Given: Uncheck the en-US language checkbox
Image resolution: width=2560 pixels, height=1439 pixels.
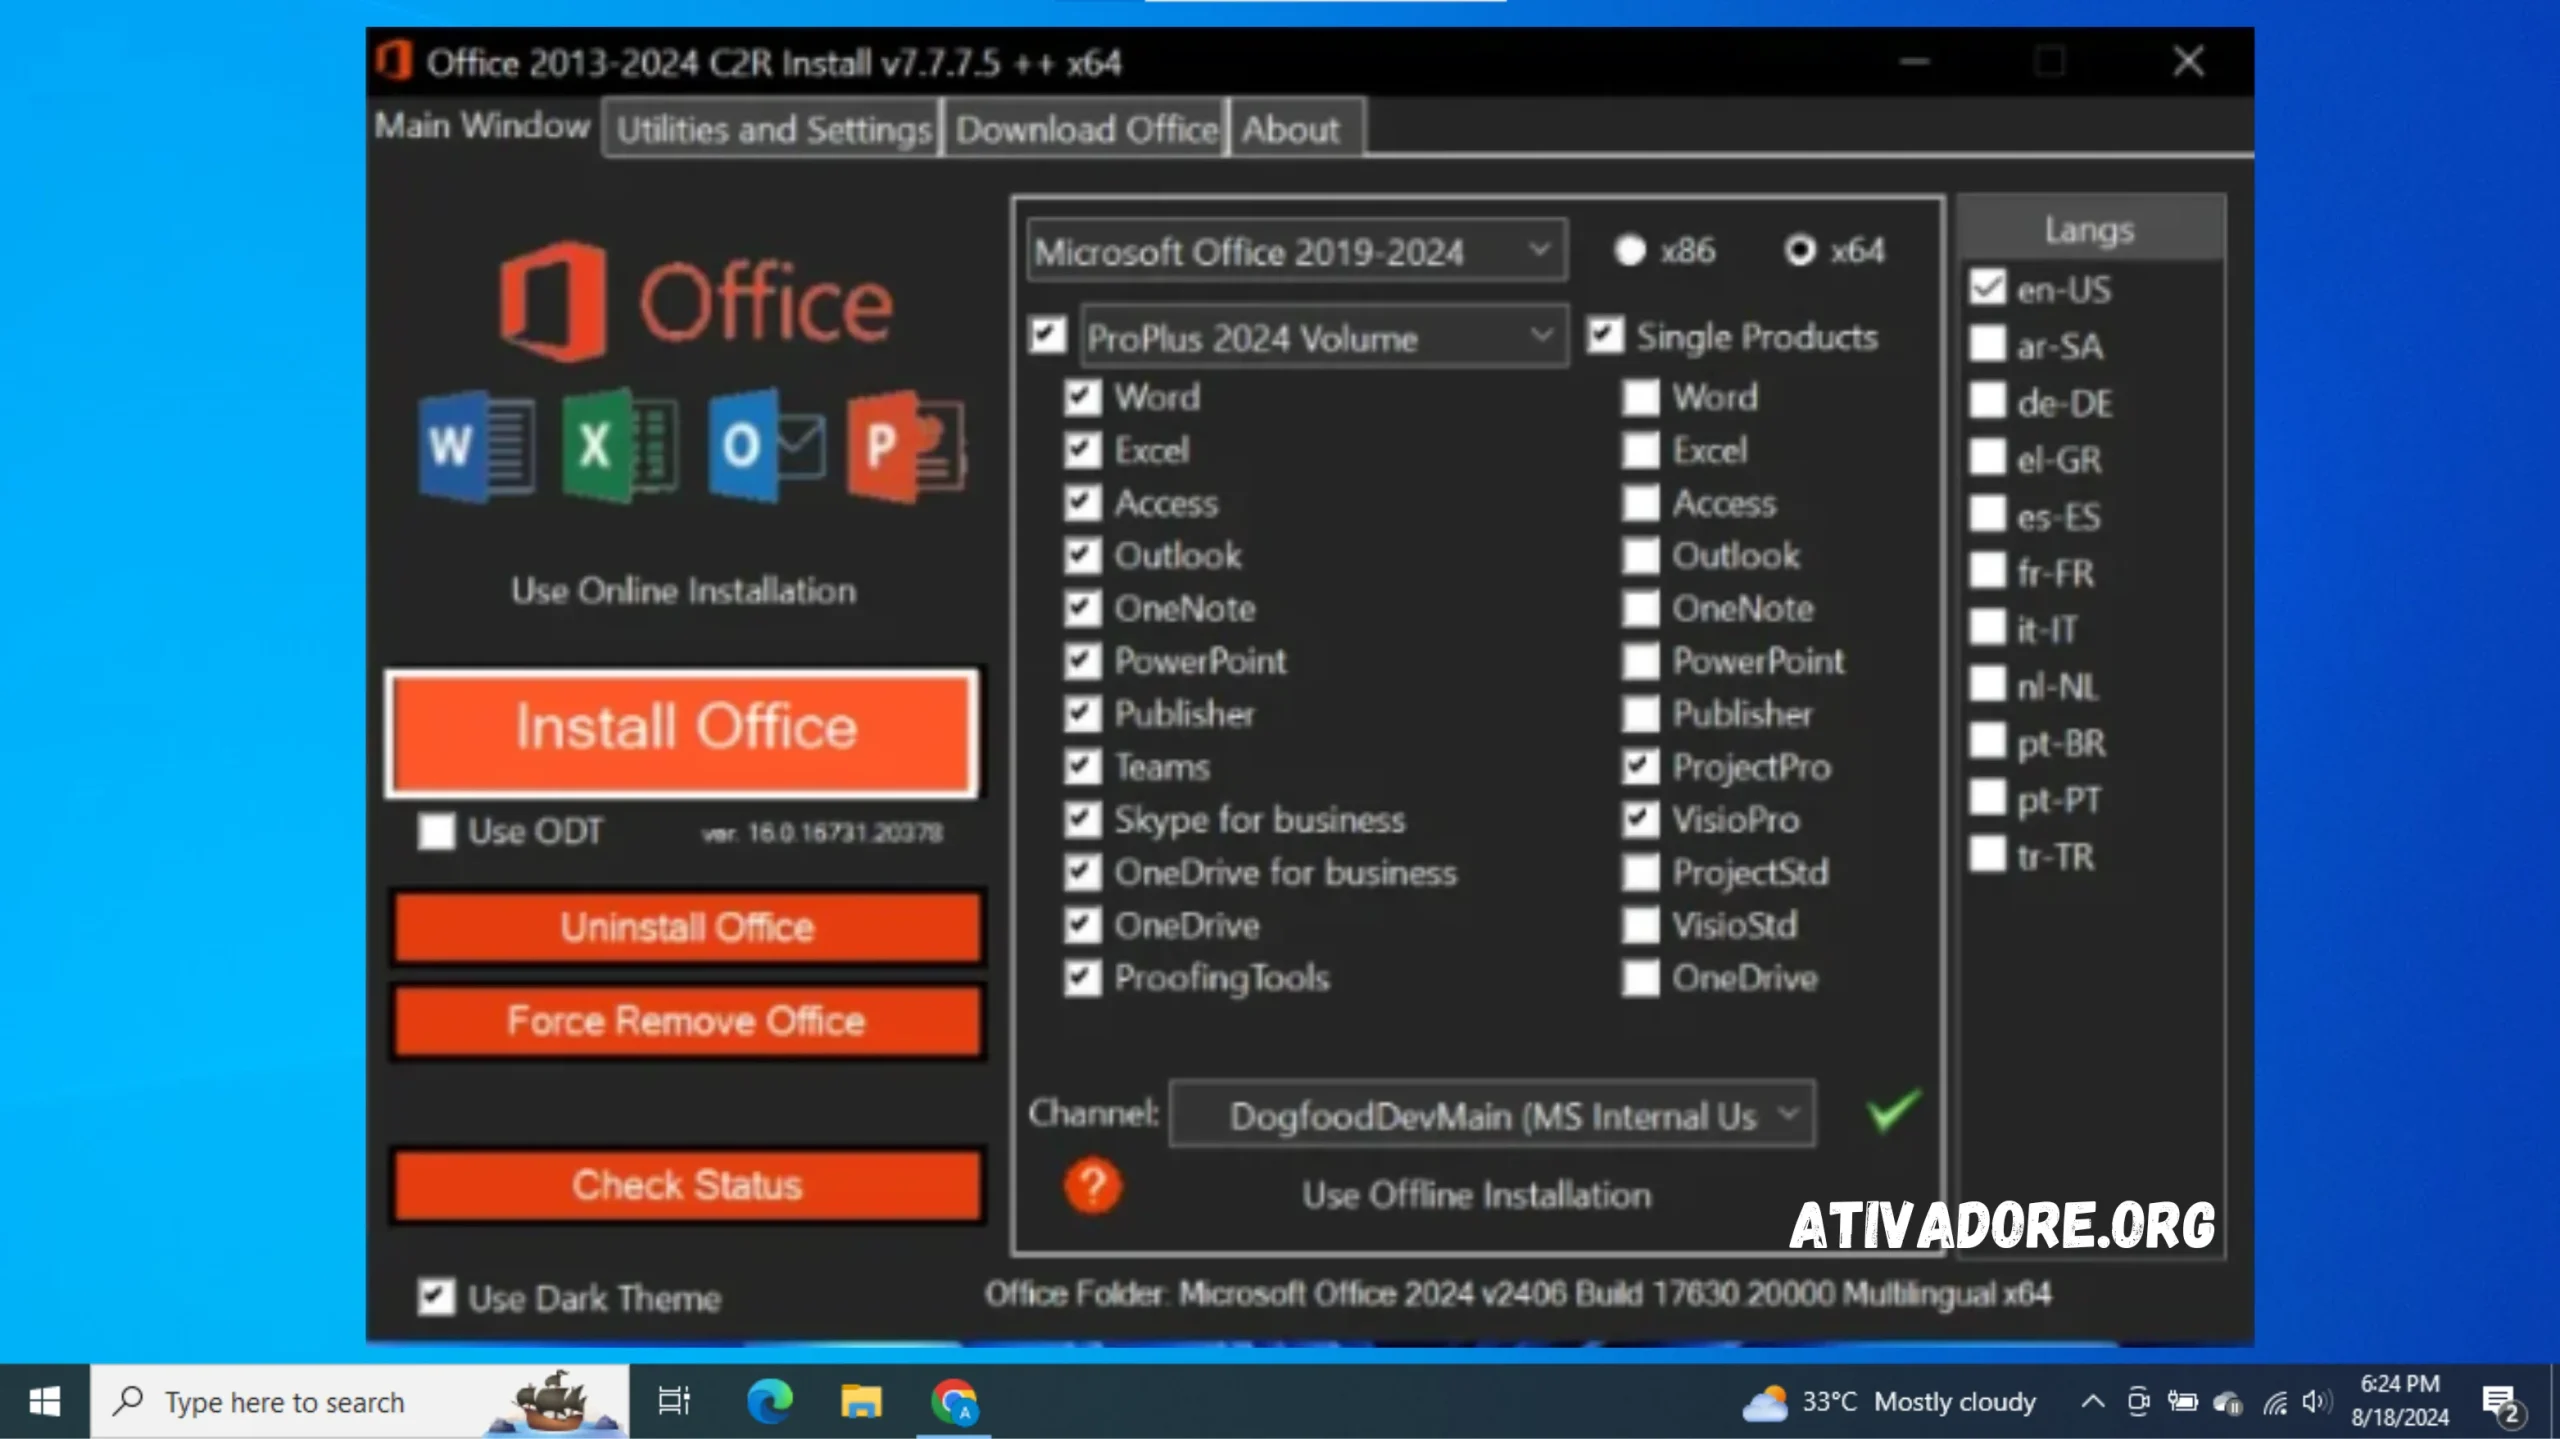Looking at the screenshot, I should (x=1988, y=287).
